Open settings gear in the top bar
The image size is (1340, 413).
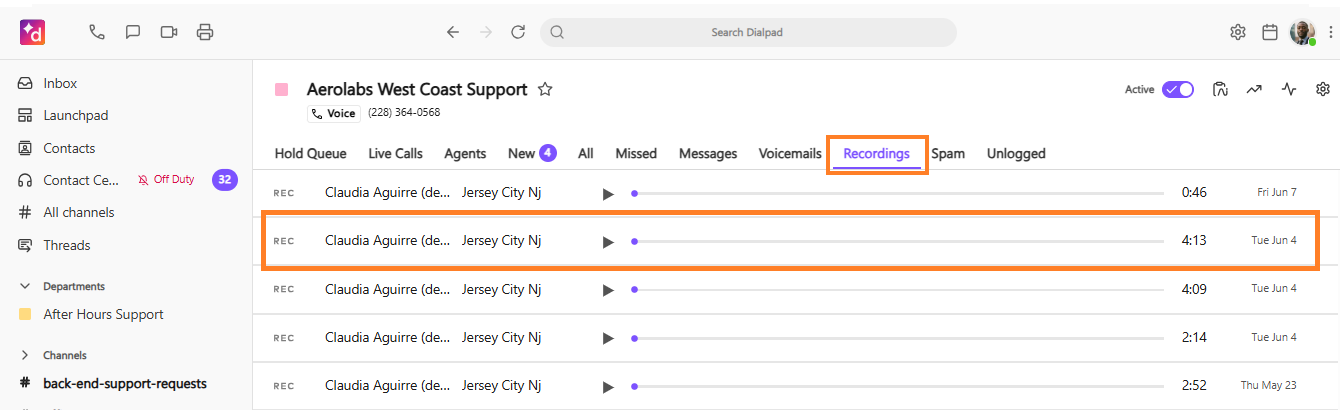[x=1238, y=32]
